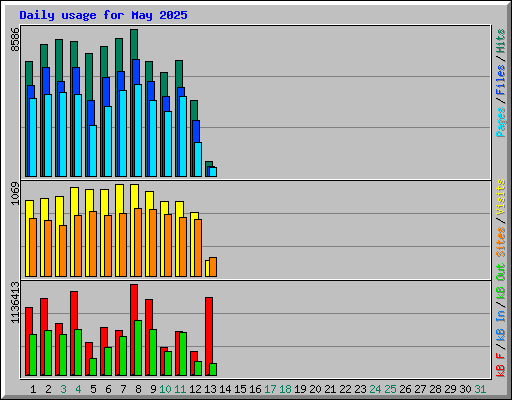Click the cyan Pages bar for day 5

click(x=93, y=151)
